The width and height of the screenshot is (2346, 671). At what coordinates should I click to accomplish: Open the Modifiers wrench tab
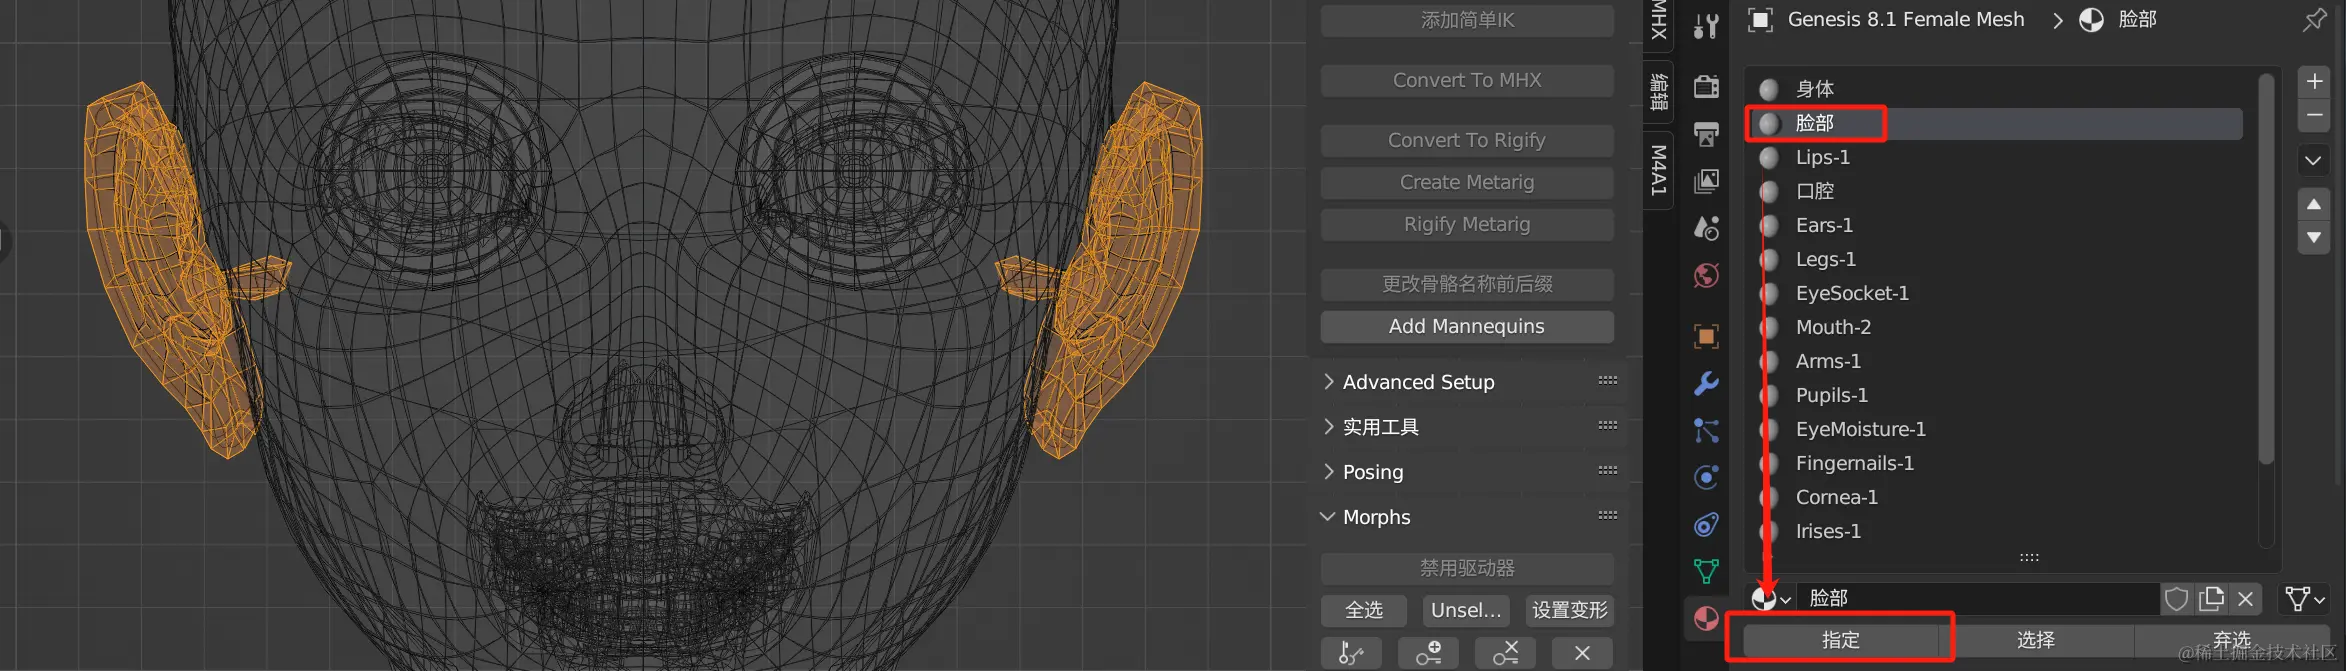pyautogui.click(x=1706, y=383)
